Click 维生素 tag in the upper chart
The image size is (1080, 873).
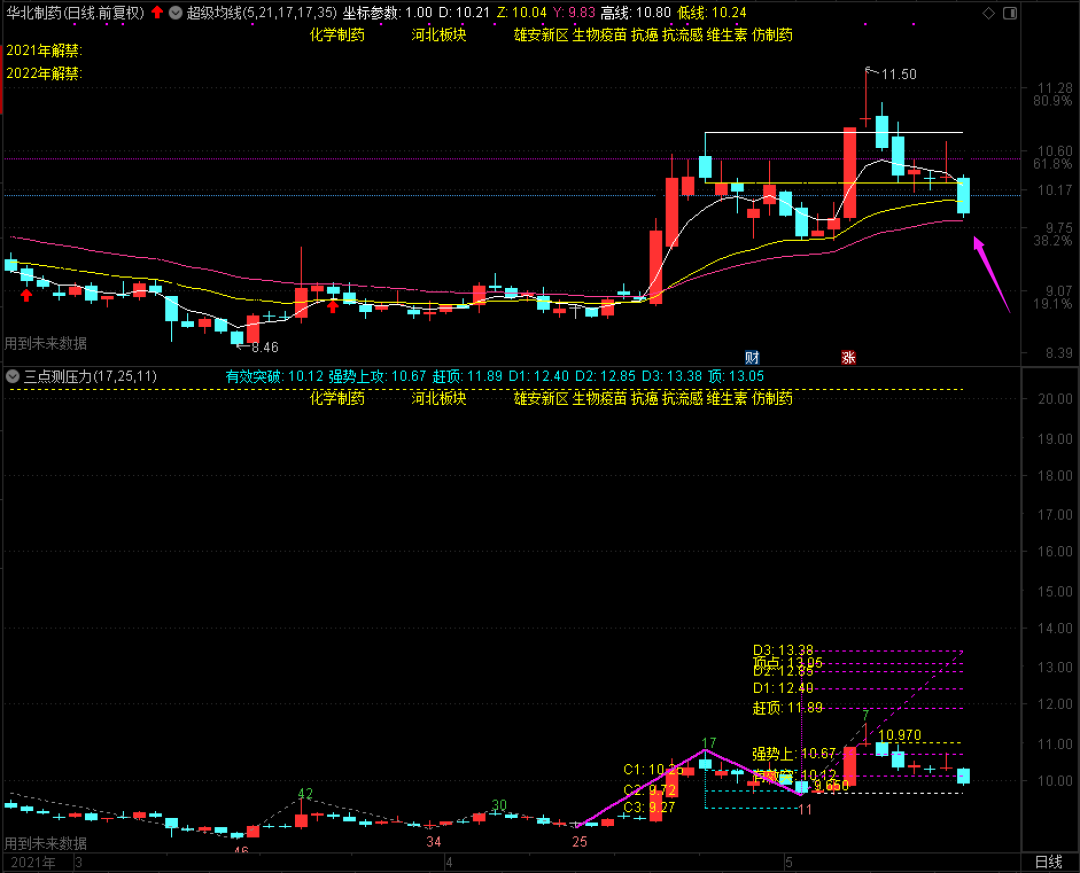pyautogui.click(x=727, y=34)
